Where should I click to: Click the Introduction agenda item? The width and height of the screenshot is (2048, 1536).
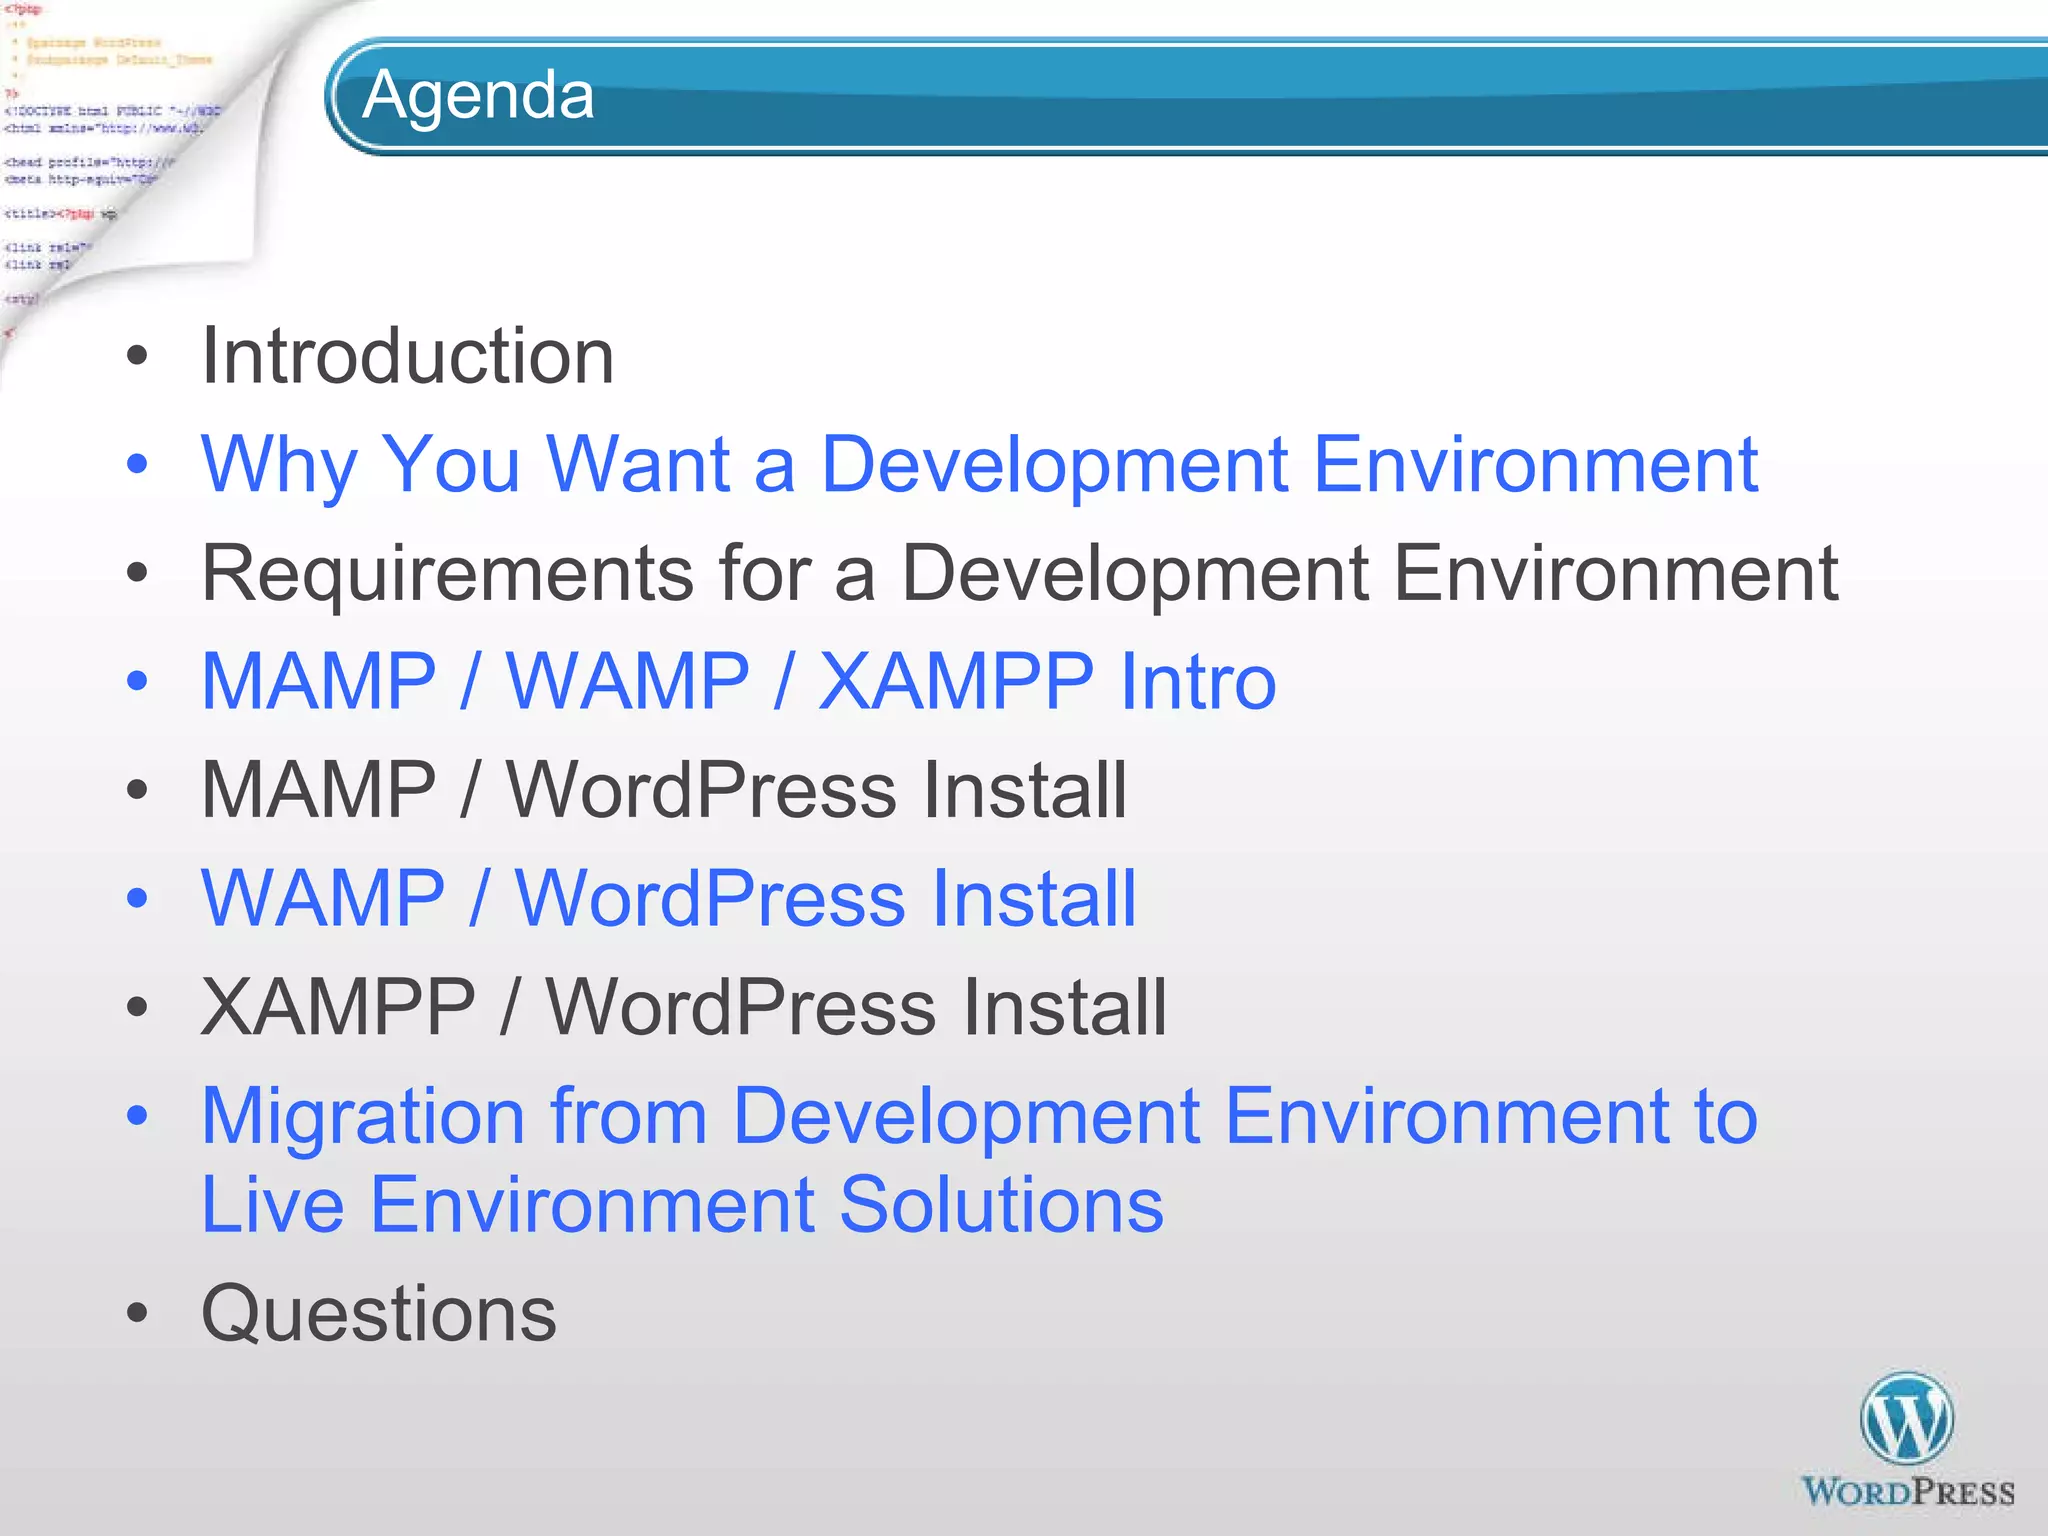pyautogui.click(x=407, y=356)
